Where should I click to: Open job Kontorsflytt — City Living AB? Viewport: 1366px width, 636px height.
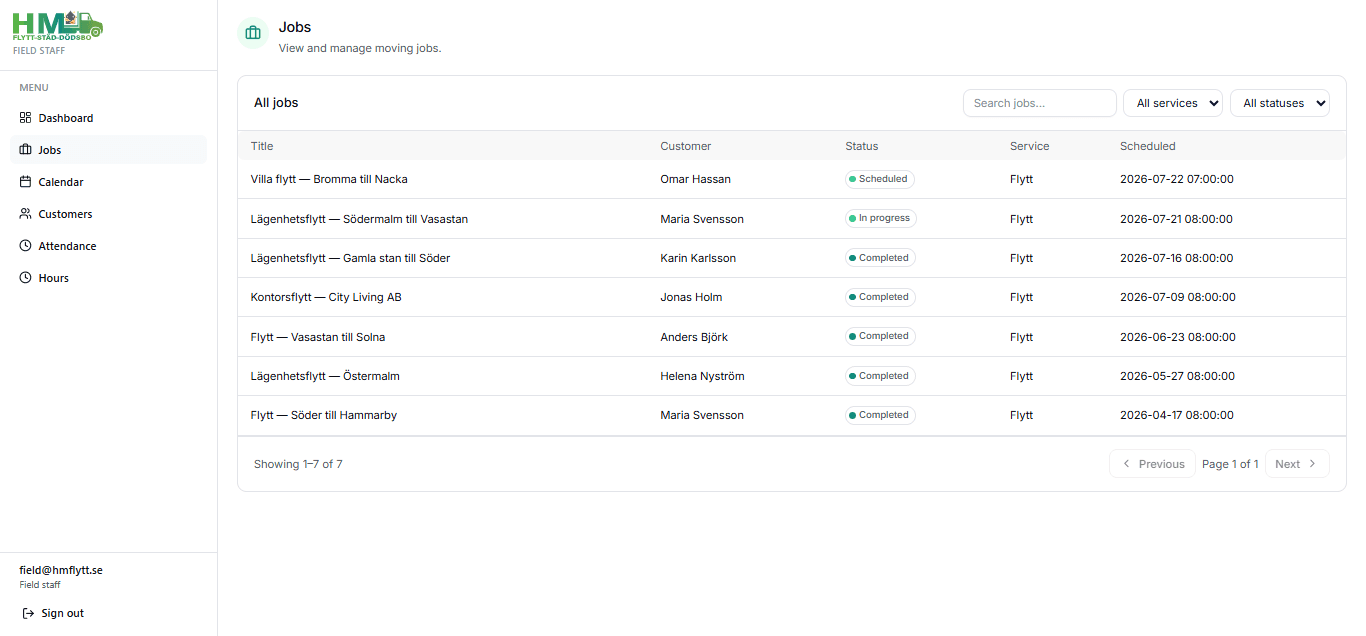click(326, 297)
